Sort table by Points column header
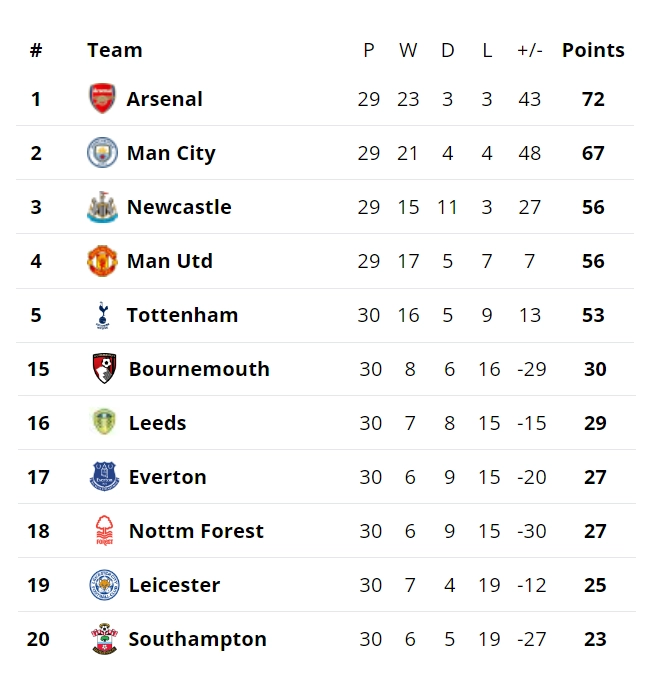The width and height of the screenshot is (660, 700). click(593, 50)
